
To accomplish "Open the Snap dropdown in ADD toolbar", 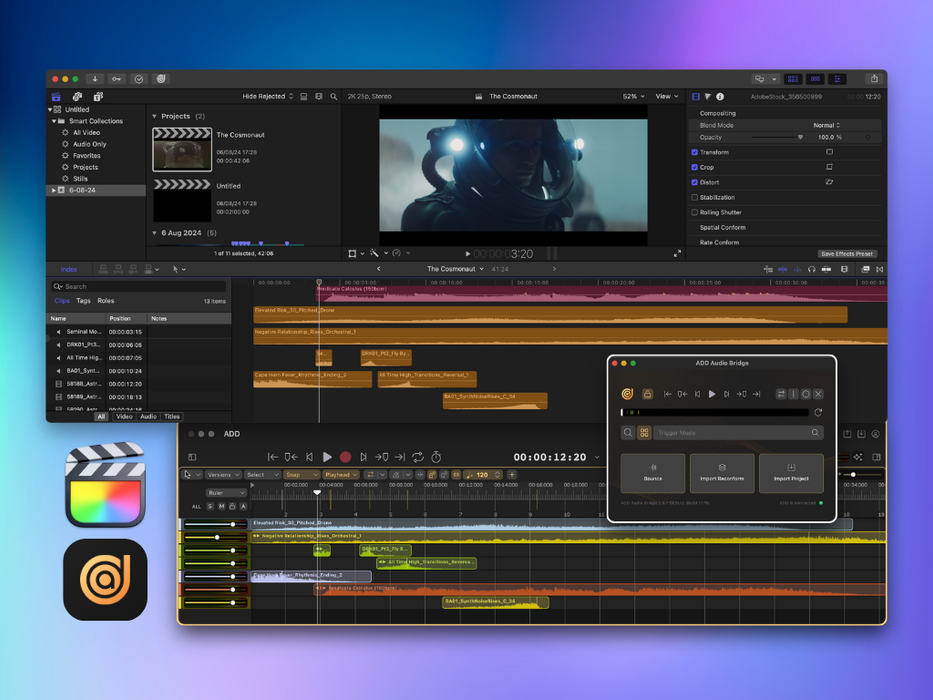I will click(300, 475).
